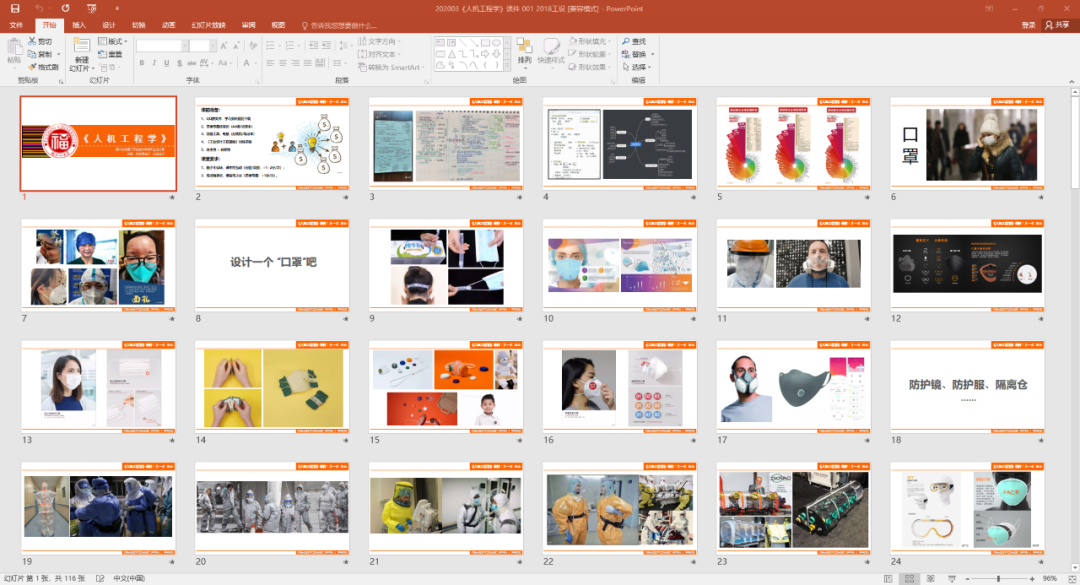
Task: Click the Copy (复制) button
Action: coord(40,54)
